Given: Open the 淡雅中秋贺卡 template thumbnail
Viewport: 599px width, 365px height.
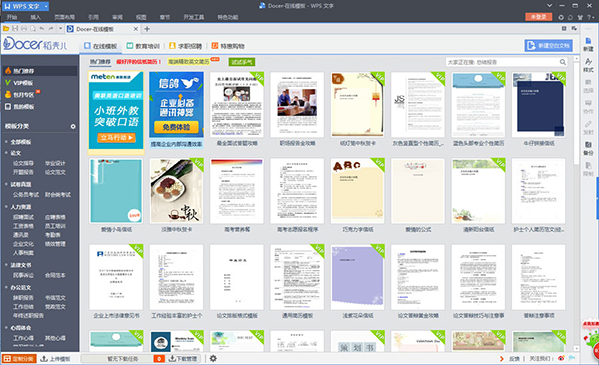Looking at the screenshot, I should click(x=176, y=191).
